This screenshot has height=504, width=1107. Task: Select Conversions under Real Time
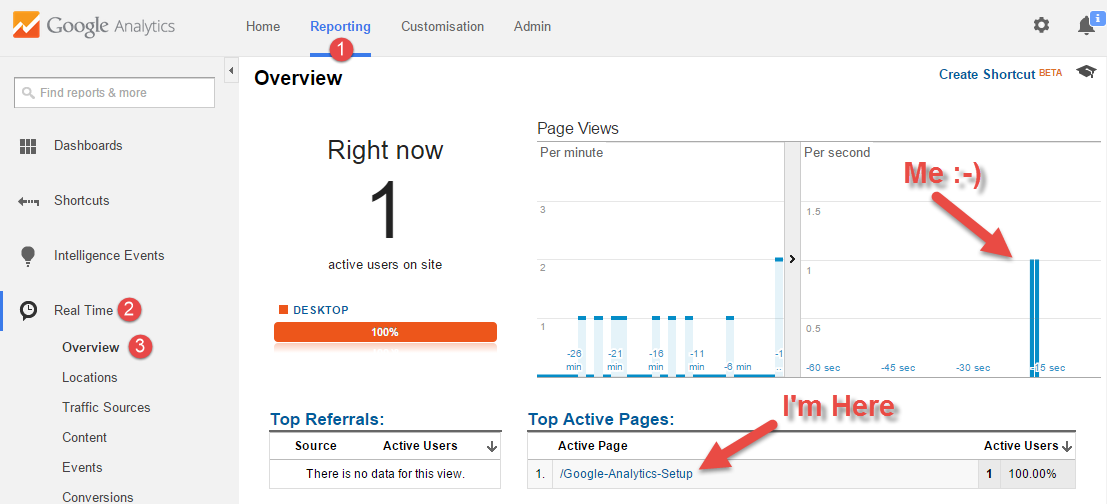(x=97, y=498)
